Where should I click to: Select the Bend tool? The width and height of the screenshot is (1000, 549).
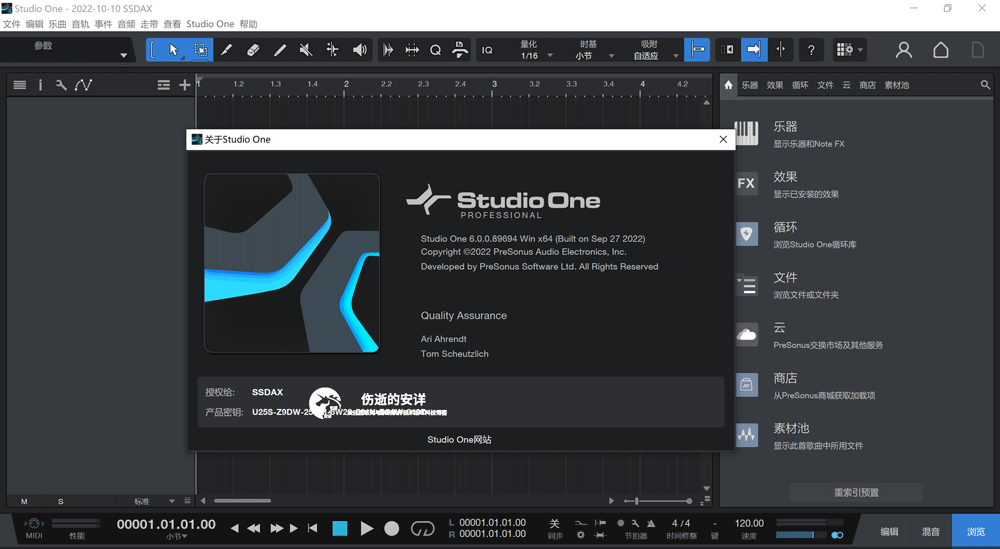[332, 50]
